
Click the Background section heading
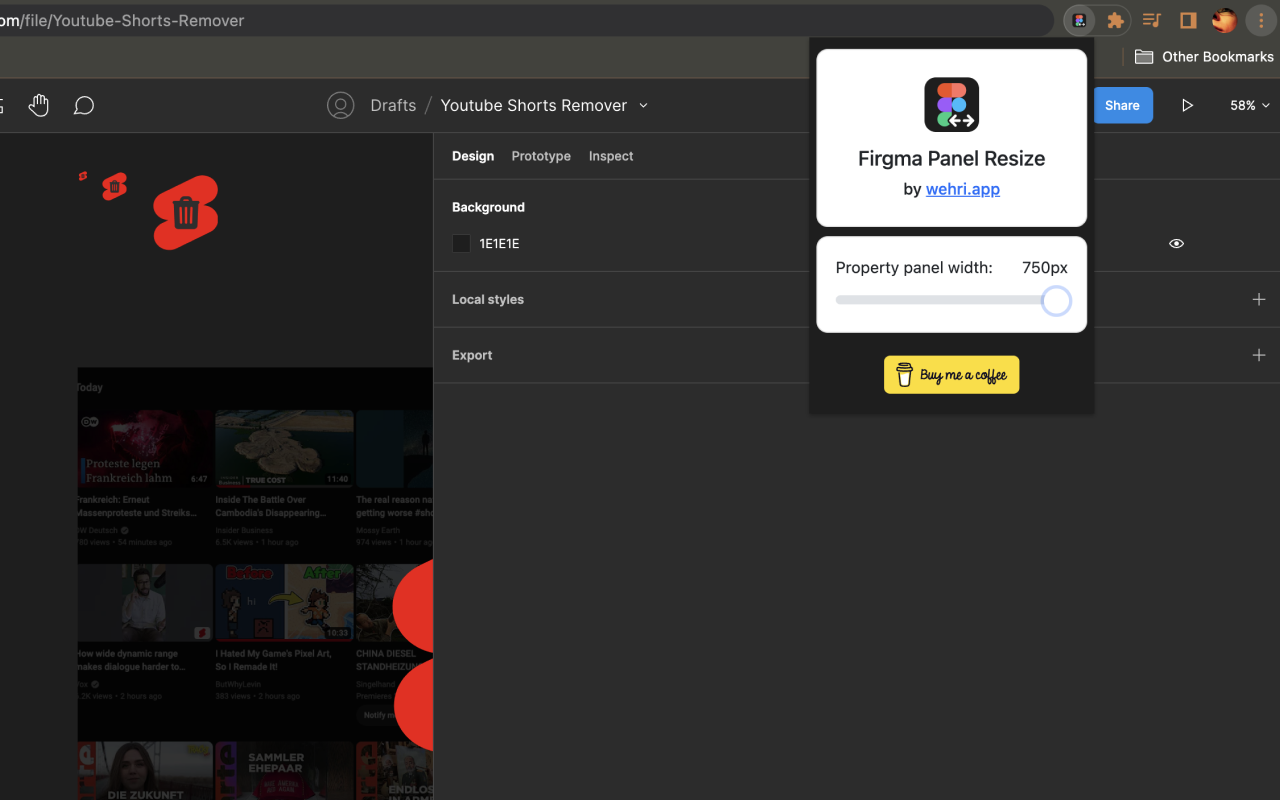[x=488, y=207]
